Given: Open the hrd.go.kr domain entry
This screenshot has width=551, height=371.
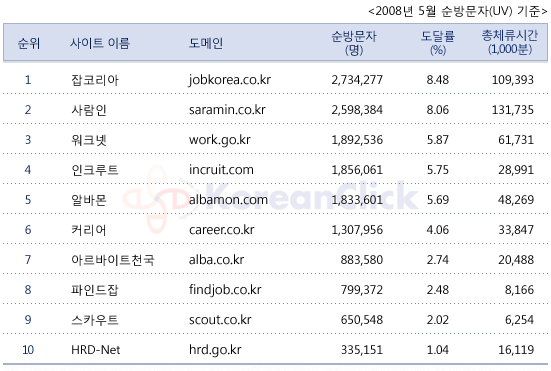Looking at the screenshot, I should click(x=215, y=350).
